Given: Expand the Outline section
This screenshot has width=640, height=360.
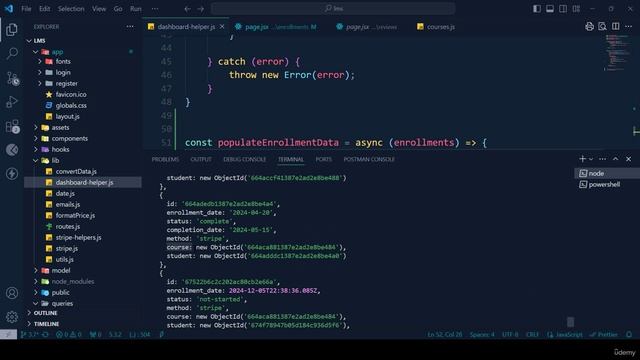Looking at the screenshot, I should 29,313.
